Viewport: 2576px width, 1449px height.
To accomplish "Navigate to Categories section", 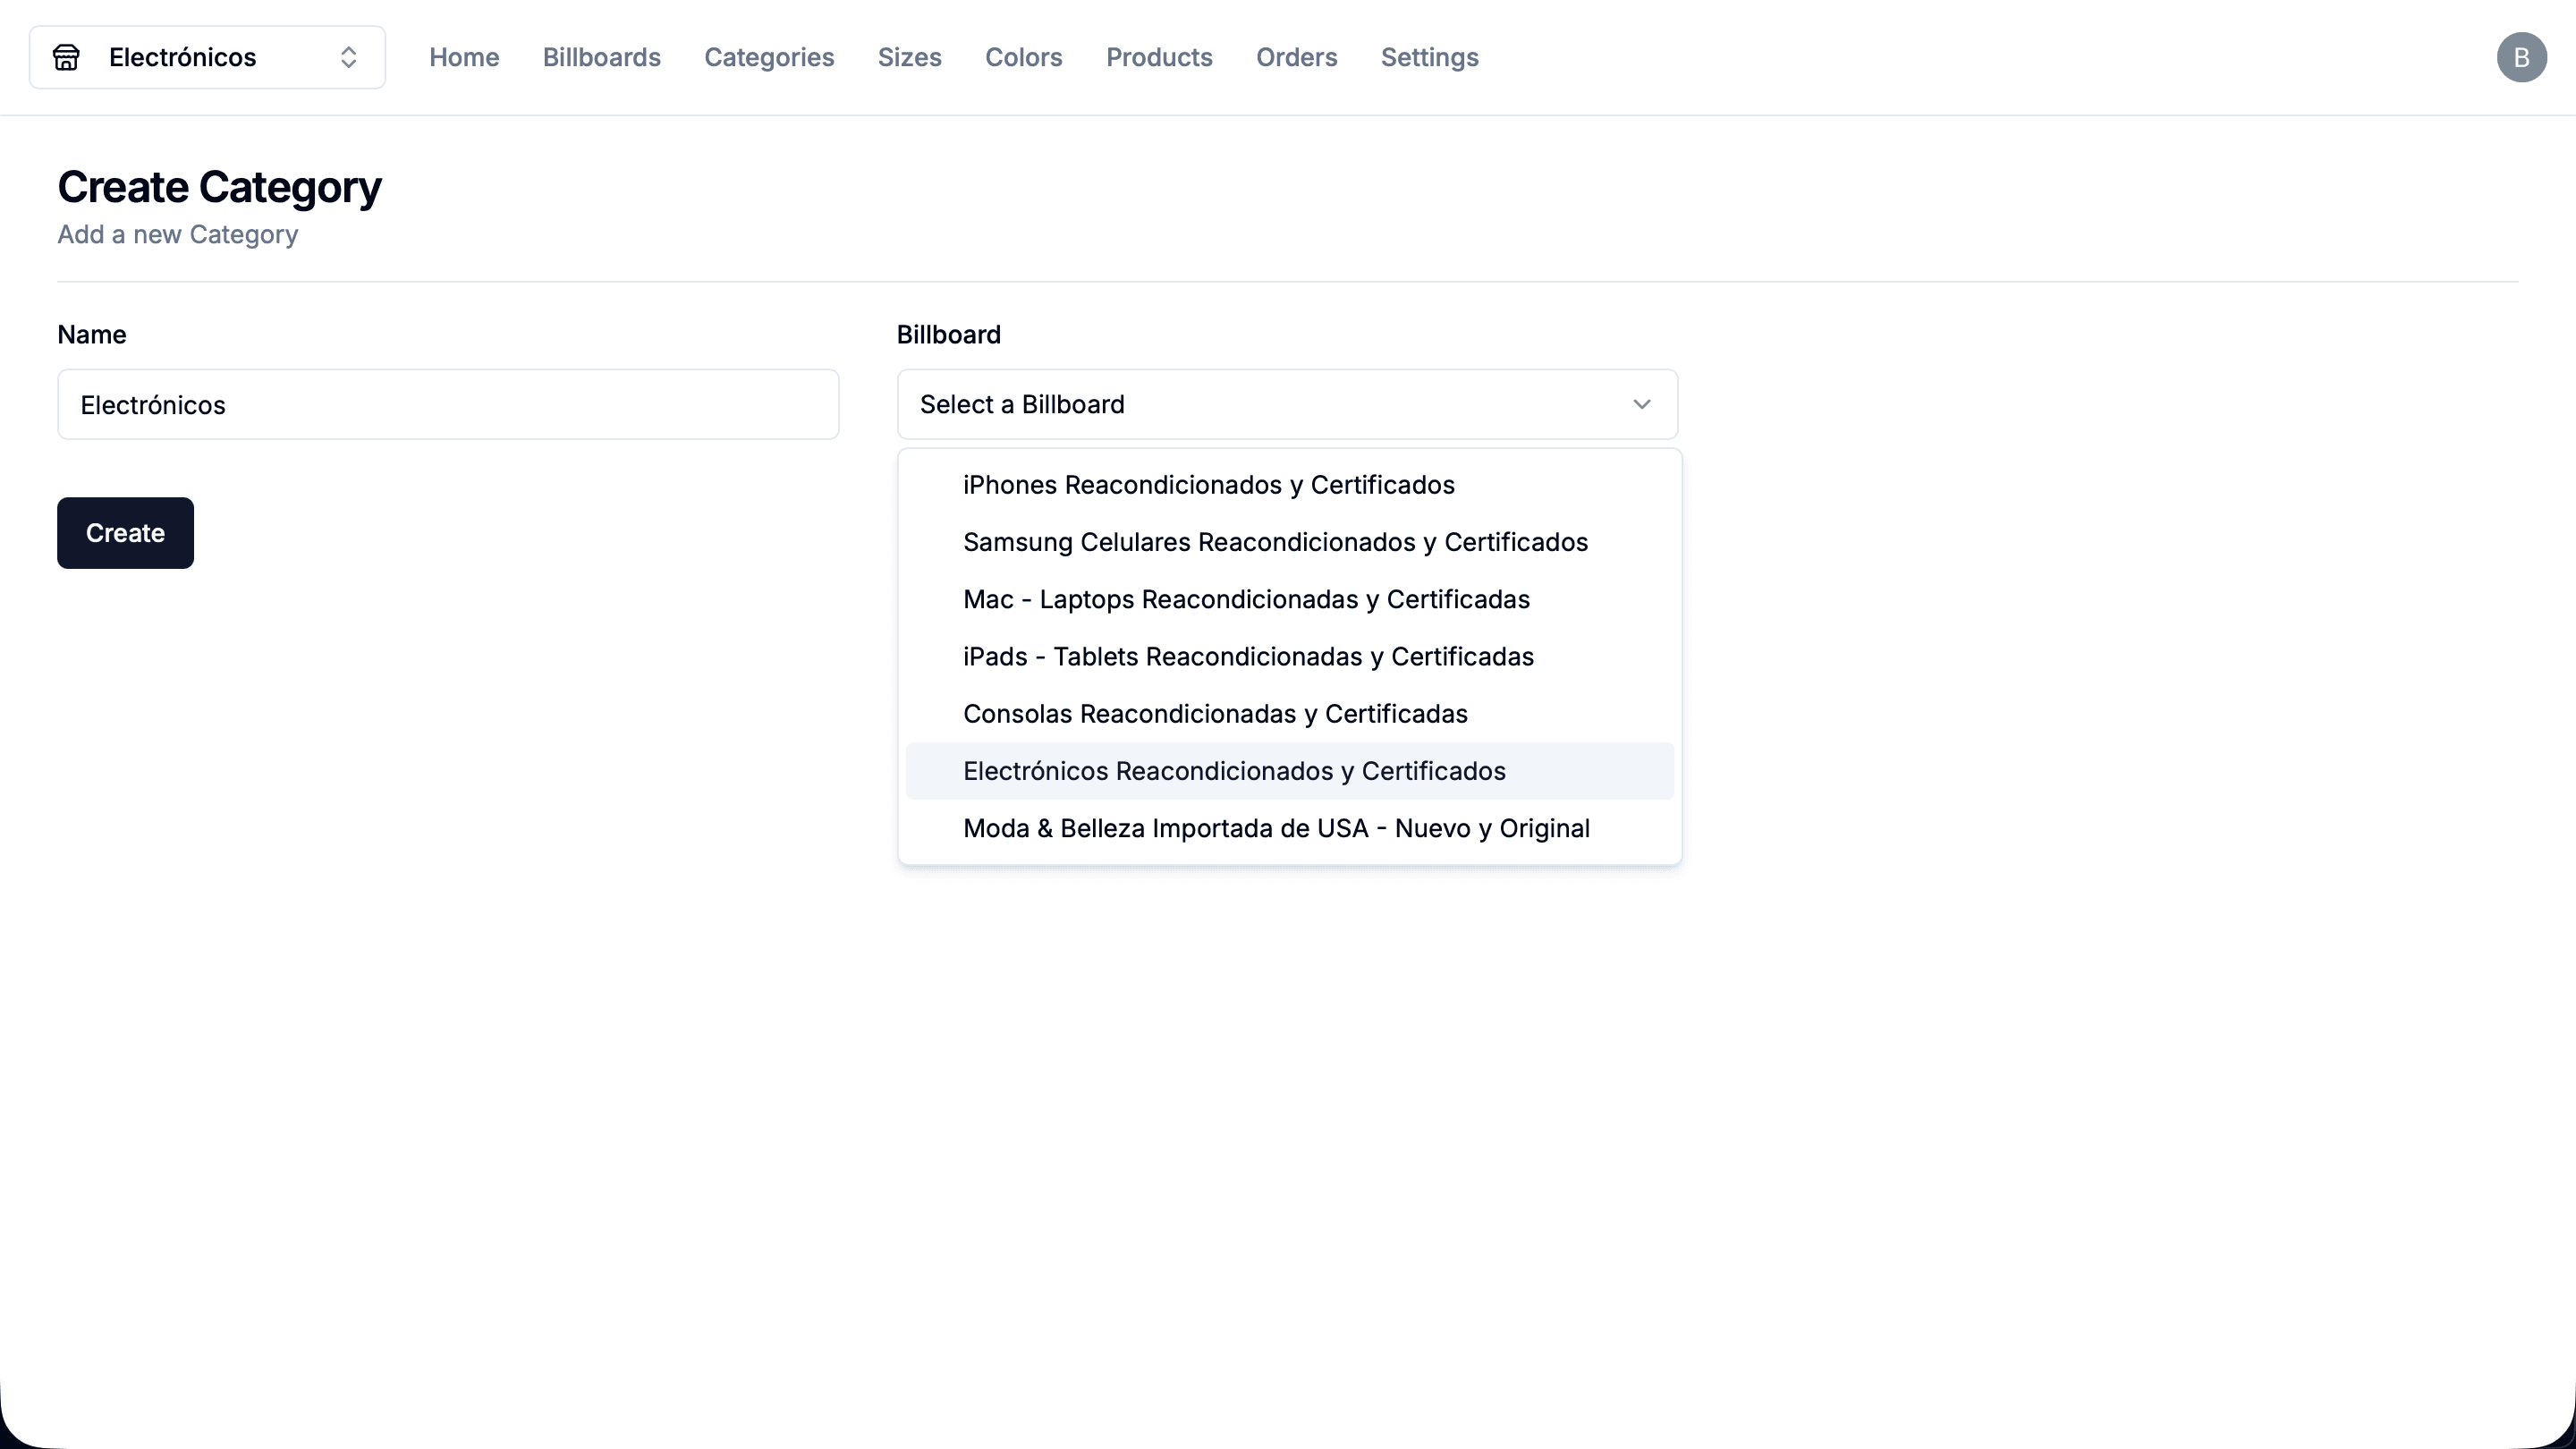I will tap(768, 58).
